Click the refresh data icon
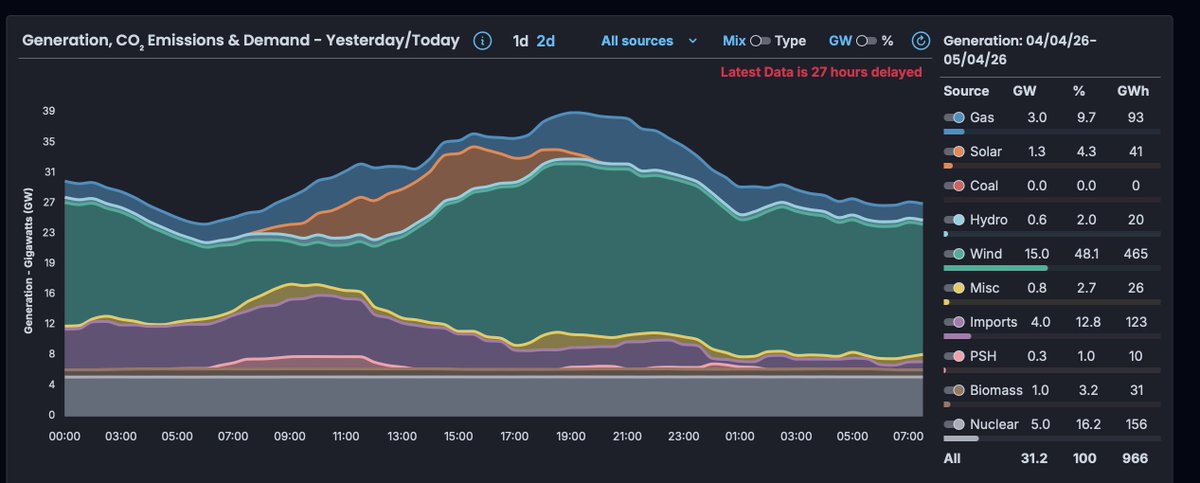The width and height of the screenshot is (1200, 483). pyautogui.click(x=921, y=41)
